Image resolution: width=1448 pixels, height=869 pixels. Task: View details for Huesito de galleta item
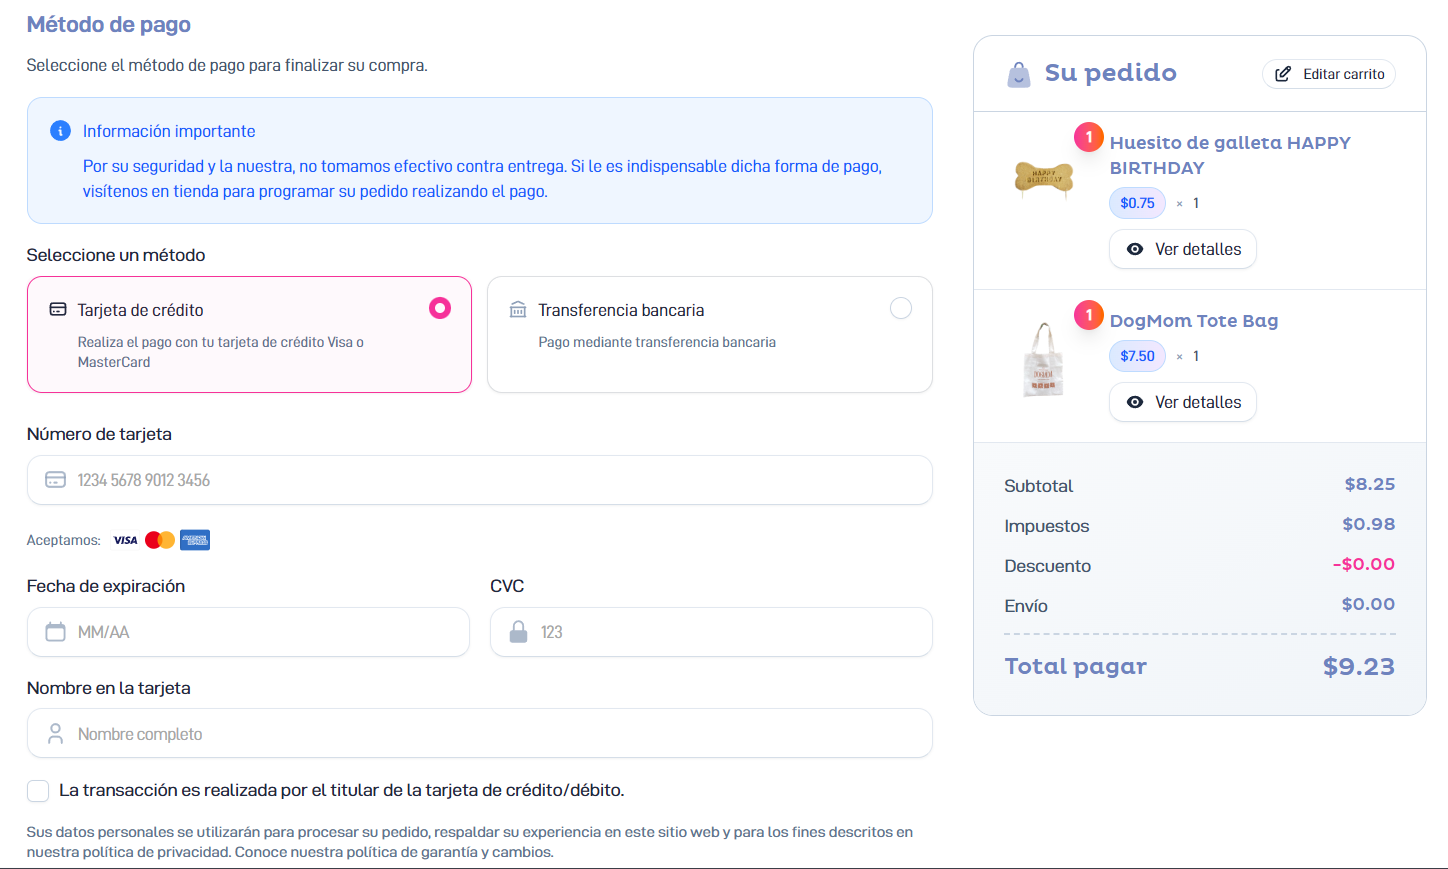(x=1183, y=249)
